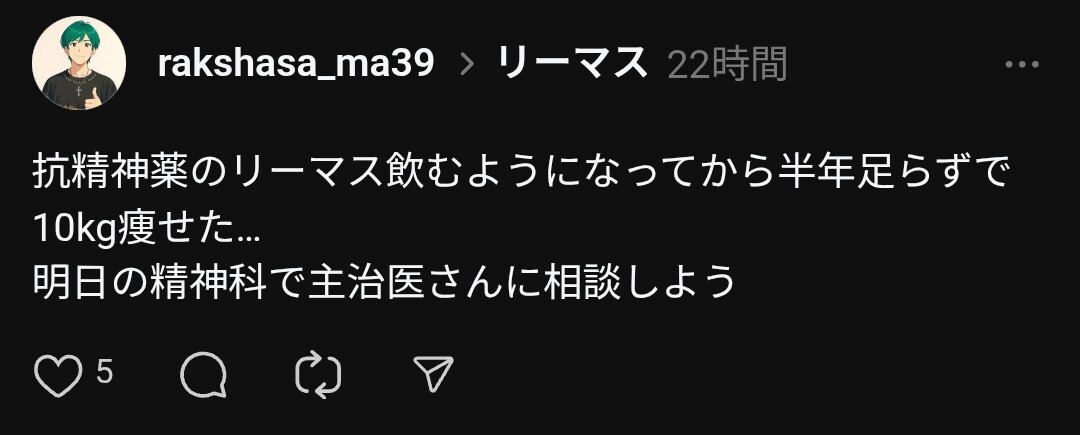This screenshot has width=1080, height=435.
Task: Click the chevron arrow after rakshasa_ma39
Action: coord(467,65)
